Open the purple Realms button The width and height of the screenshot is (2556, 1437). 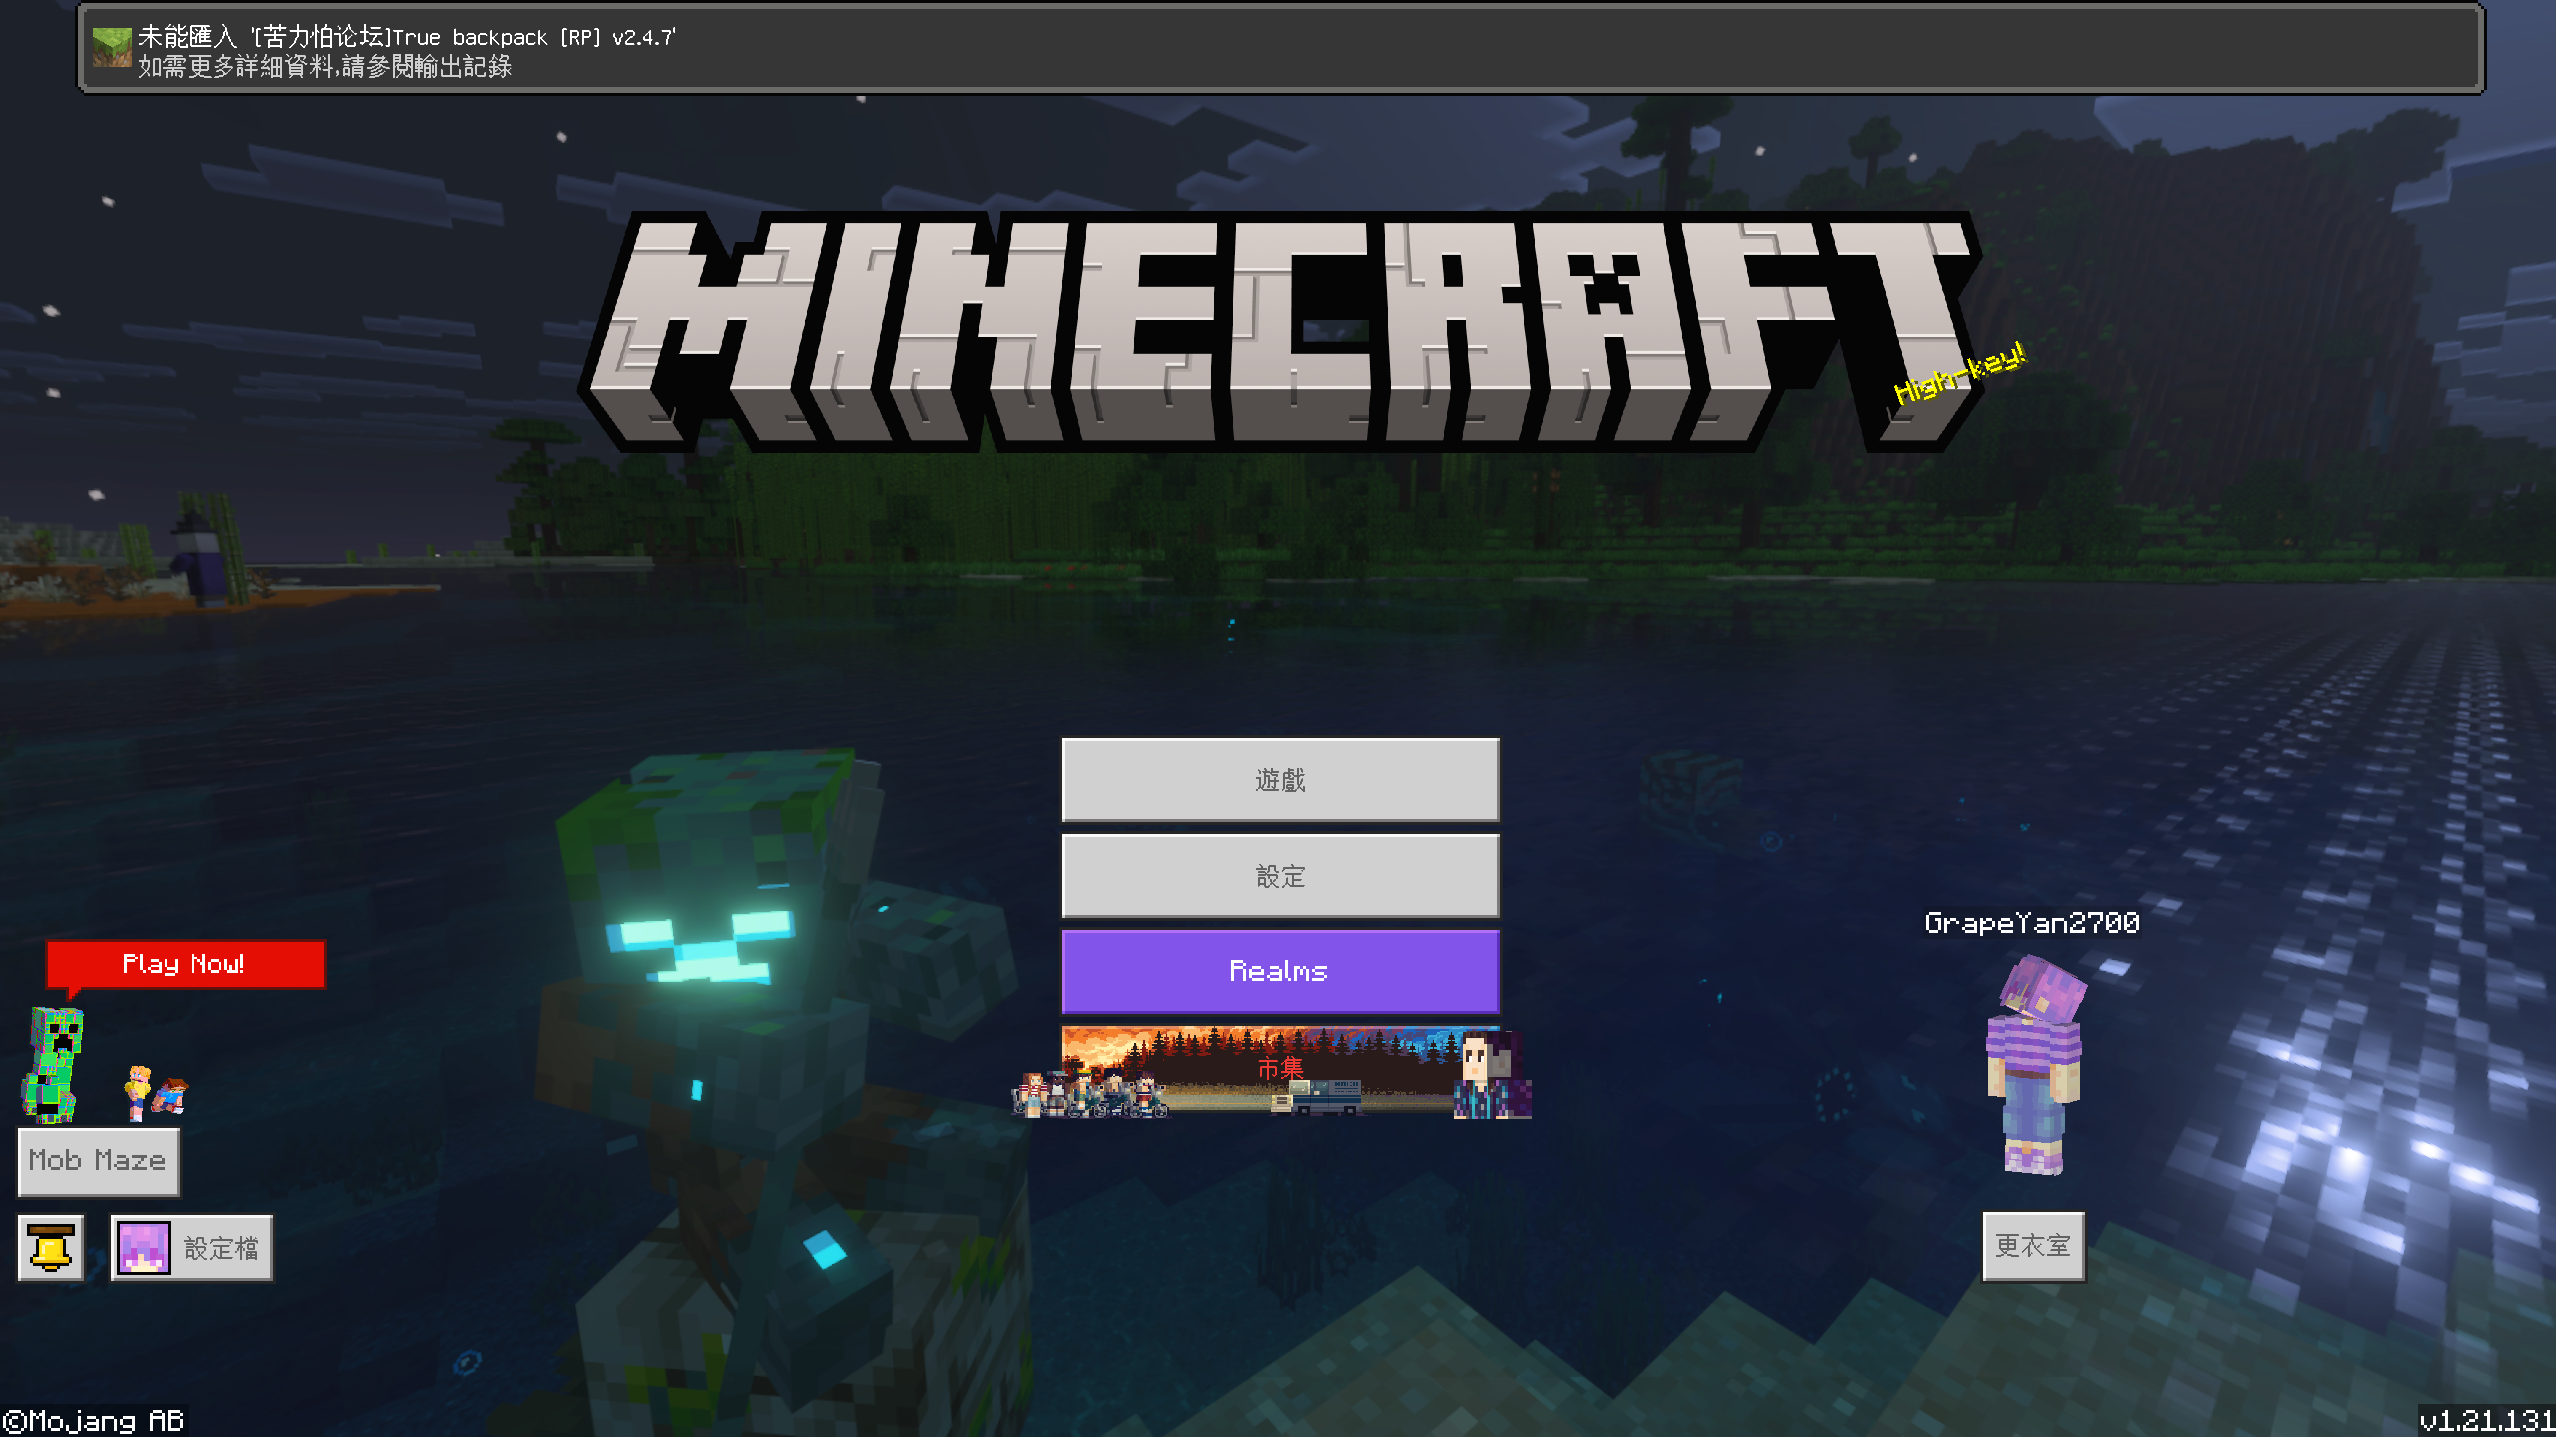1280,971
